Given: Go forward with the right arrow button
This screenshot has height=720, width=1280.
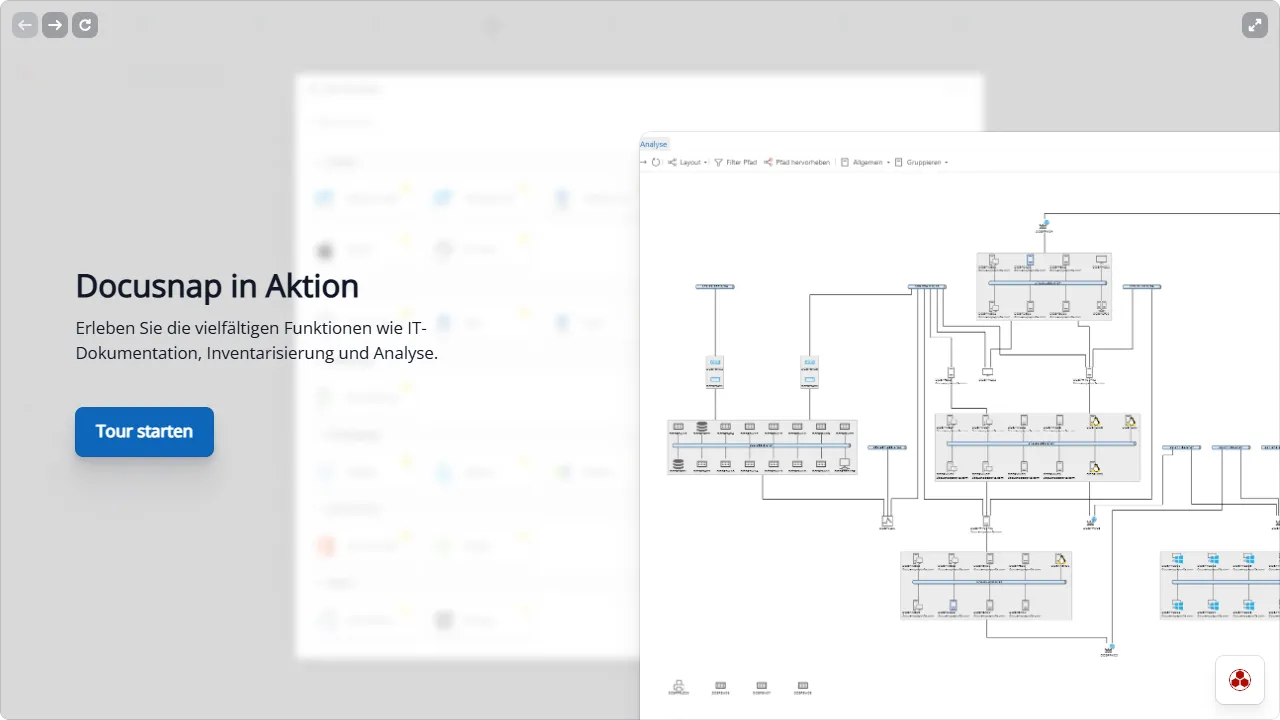Looking at the screenshot, I should 55,25.
